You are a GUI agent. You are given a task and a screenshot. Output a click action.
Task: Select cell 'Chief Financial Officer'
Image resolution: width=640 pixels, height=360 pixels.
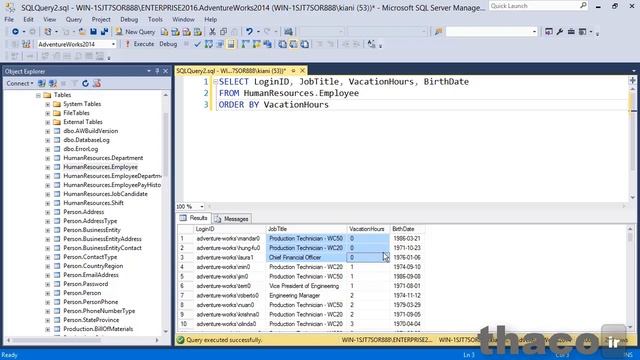point(306,258)
